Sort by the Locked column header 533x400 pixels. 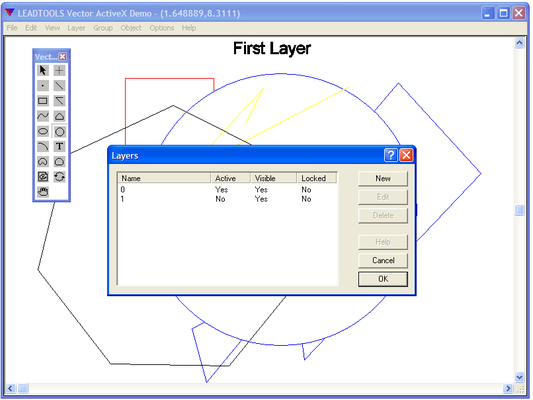coord(317,178)
